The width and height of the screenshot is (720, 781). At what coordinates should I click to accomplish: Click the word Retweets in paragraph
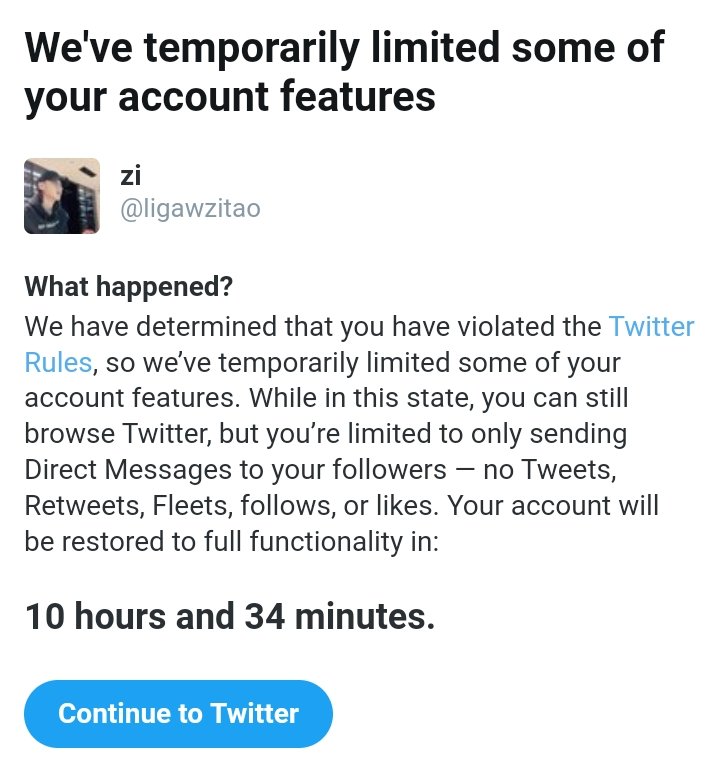pyautogui.click(x=84, y=505)
